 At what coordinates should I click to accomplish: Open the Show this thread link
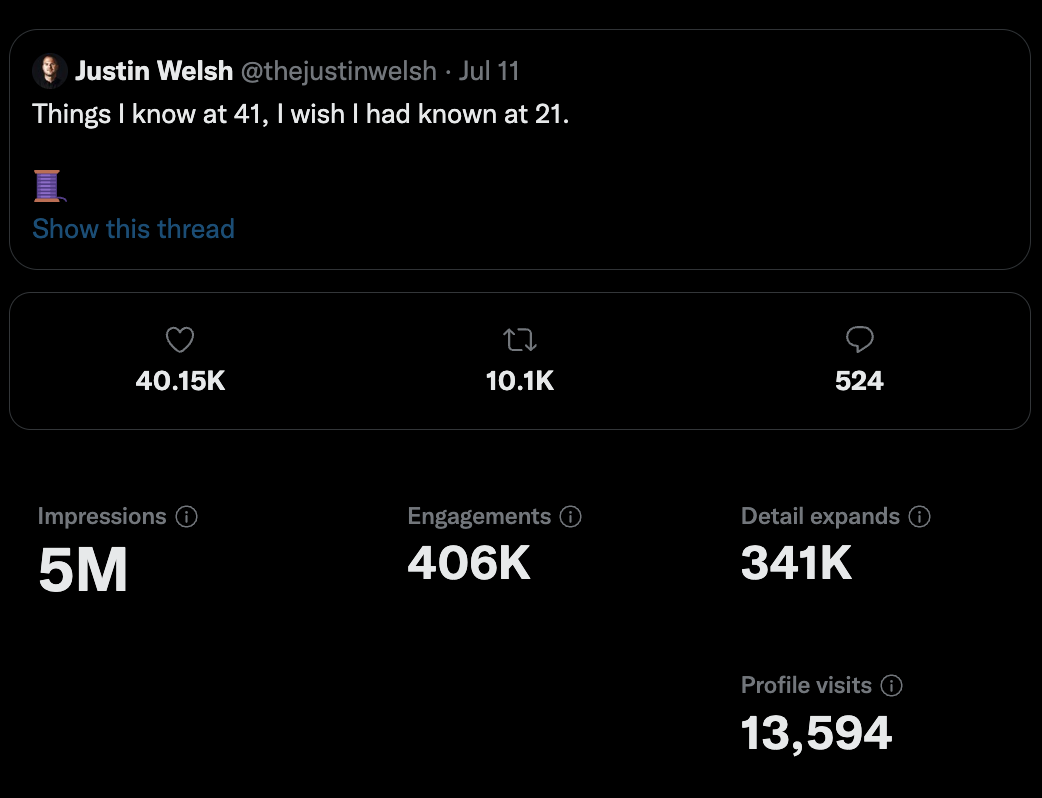coord(133,229)
